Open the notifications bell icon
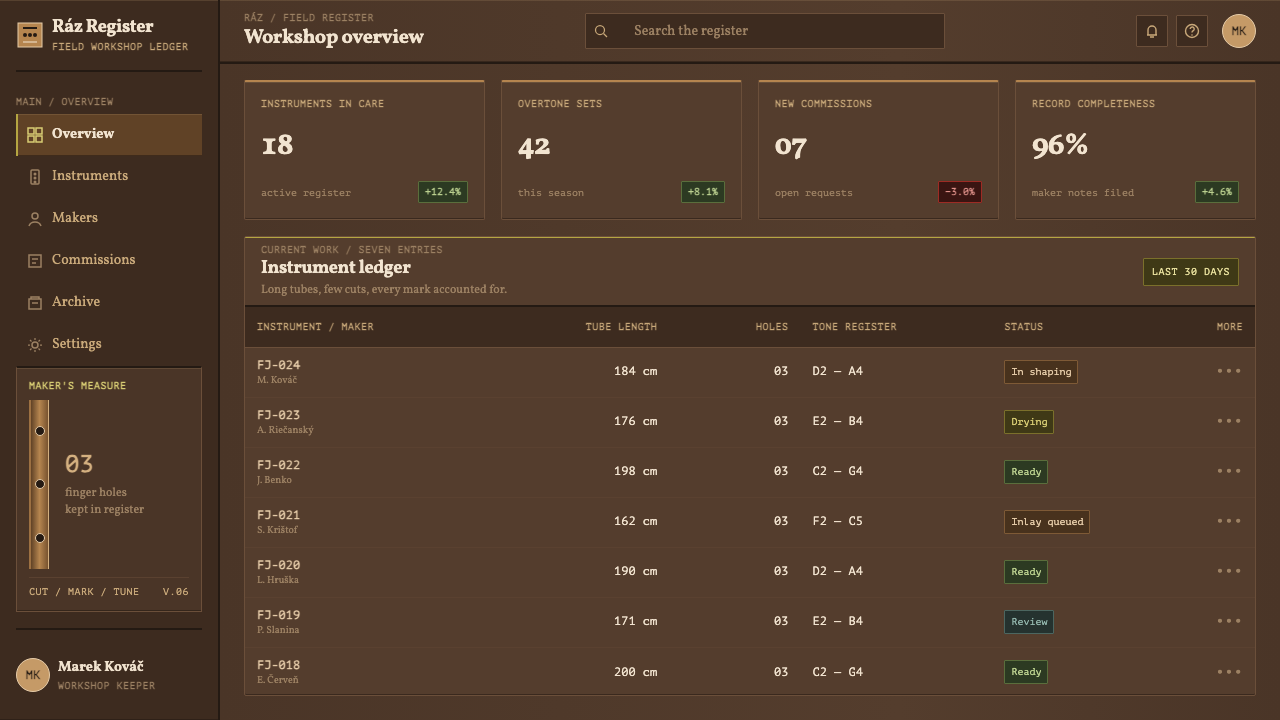Screen dimensions: 1280x720 click(1152, 31)
